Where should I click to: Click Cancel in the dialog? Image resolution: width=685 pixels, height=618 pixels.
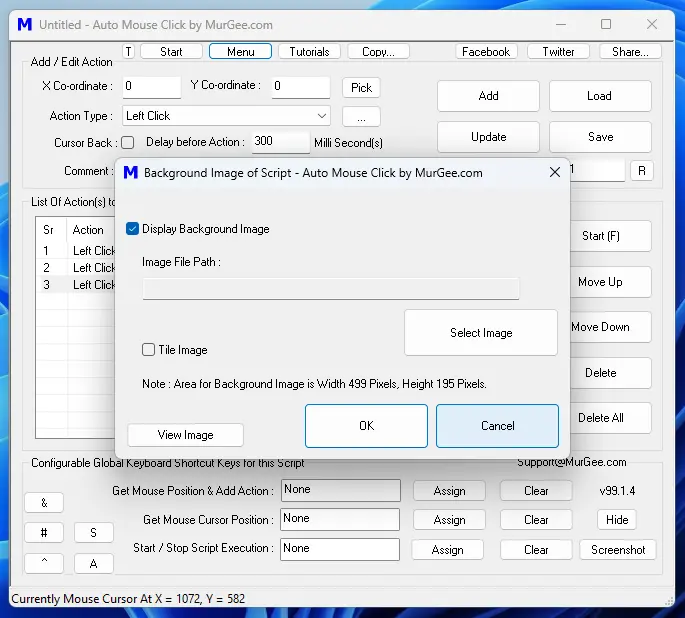coord(497,426)
